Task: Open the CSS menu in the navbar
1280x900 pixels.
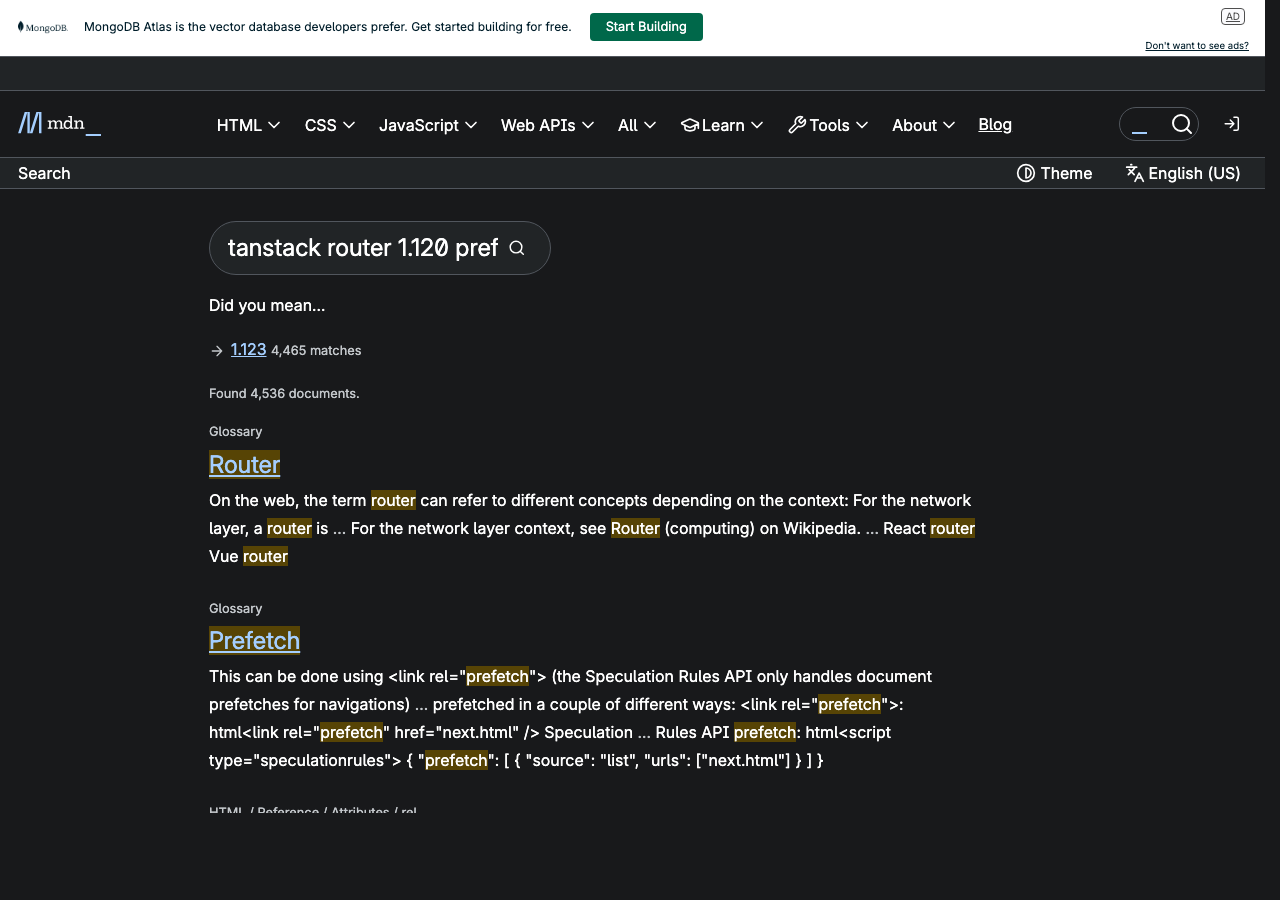Action: click(329, 125)
